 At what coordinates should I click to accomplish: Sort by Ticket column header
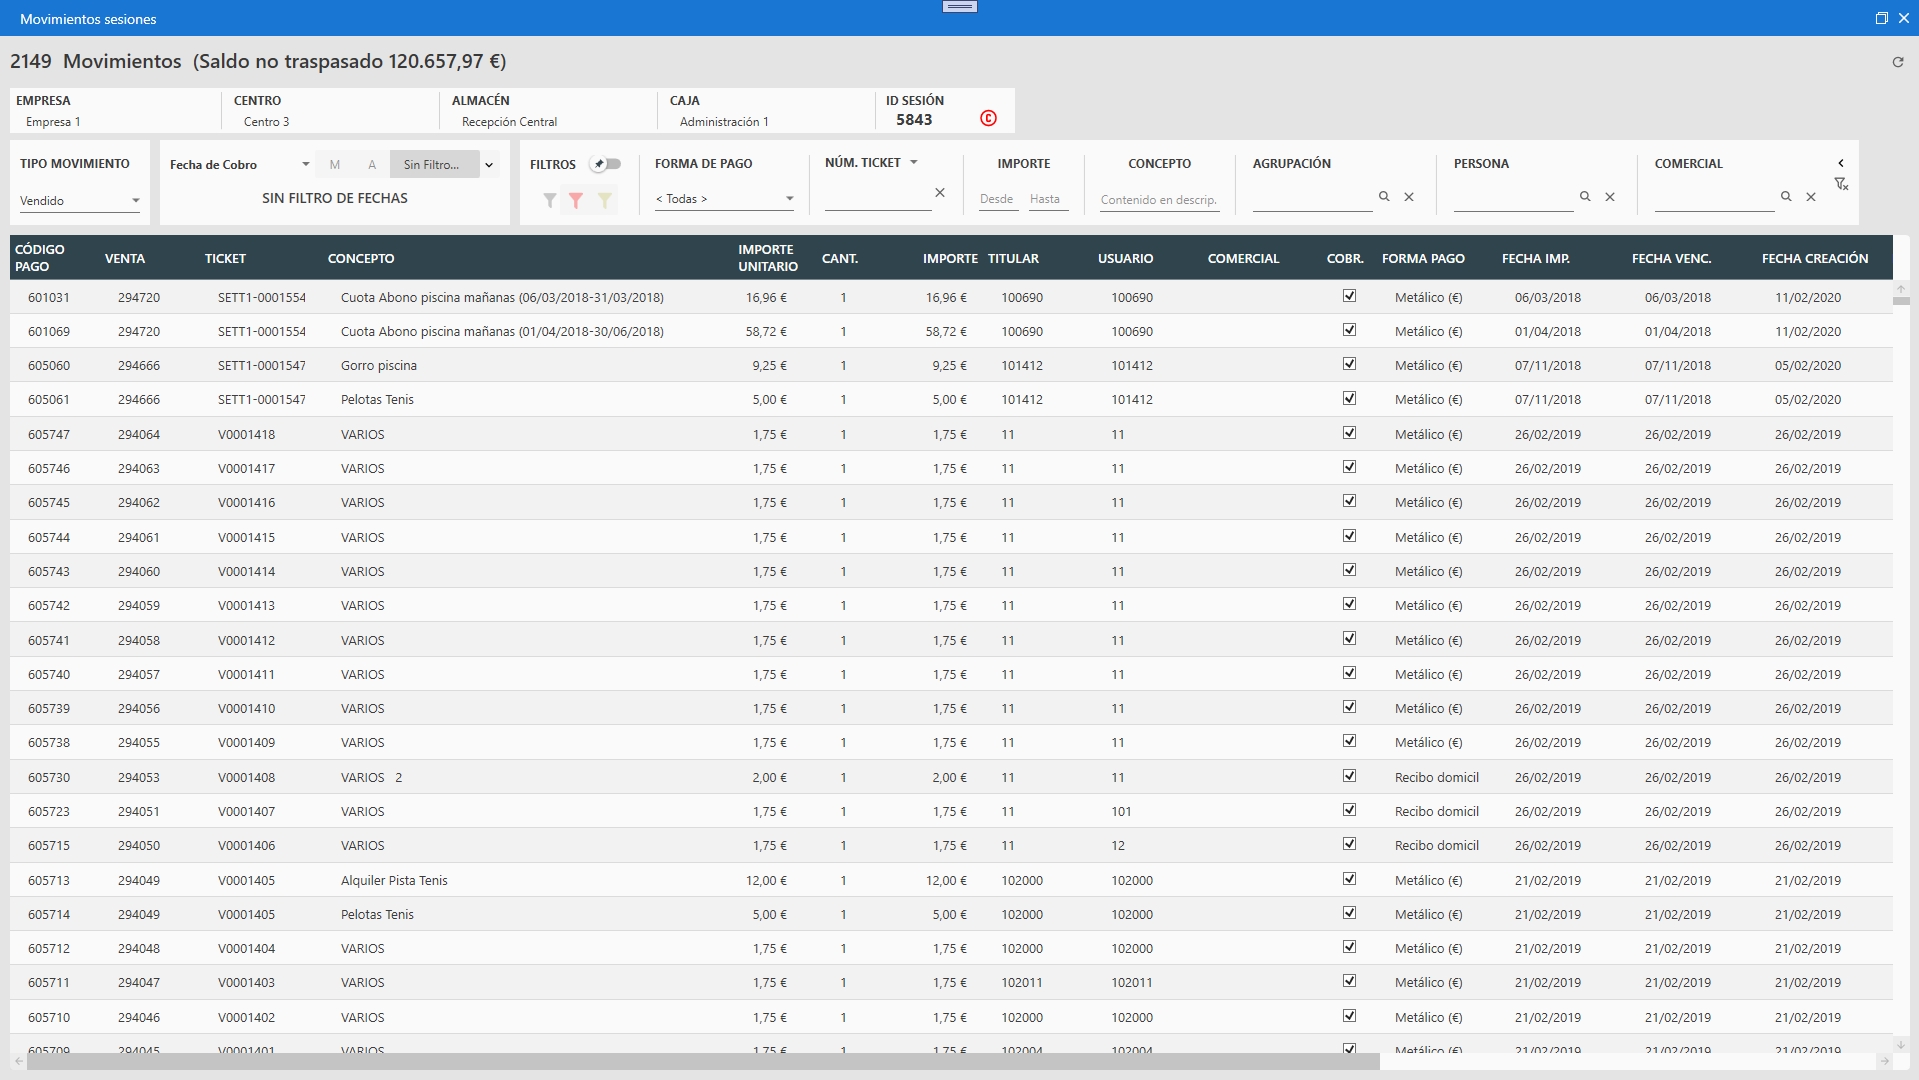click(225, 258)
